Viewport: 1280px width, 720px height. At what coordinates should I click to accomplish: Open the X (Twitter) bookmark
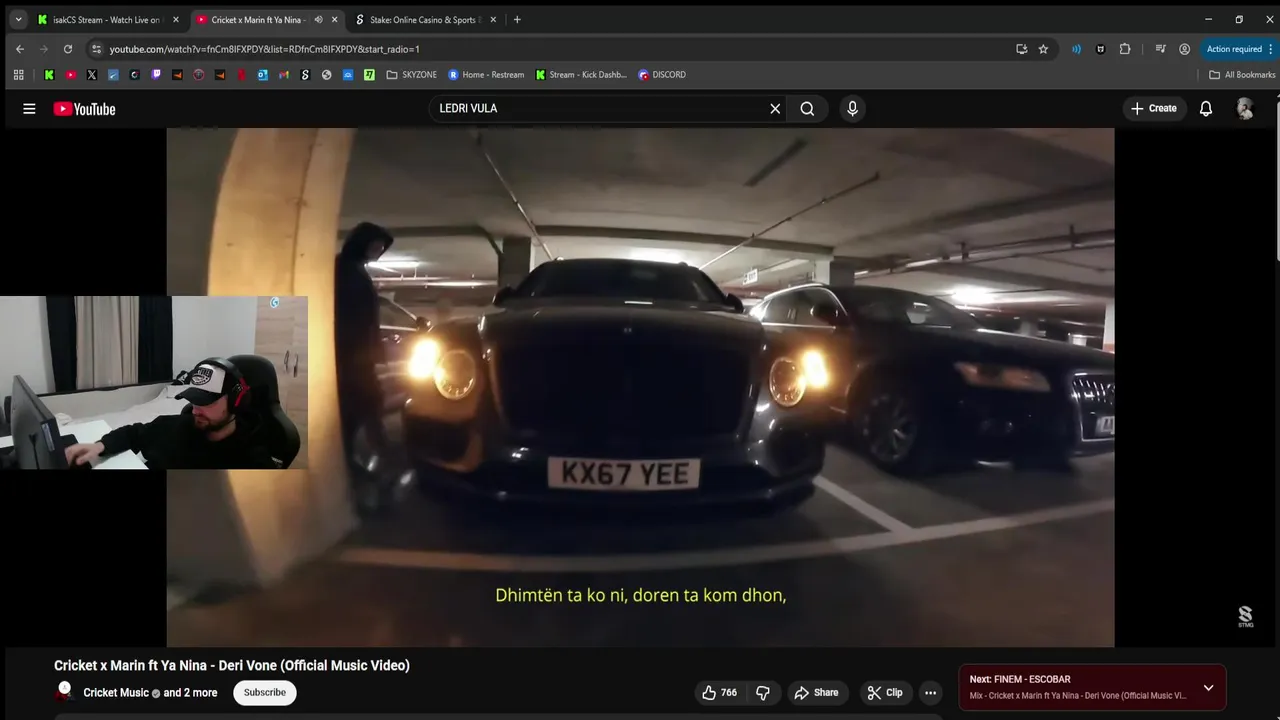point(92,75)
